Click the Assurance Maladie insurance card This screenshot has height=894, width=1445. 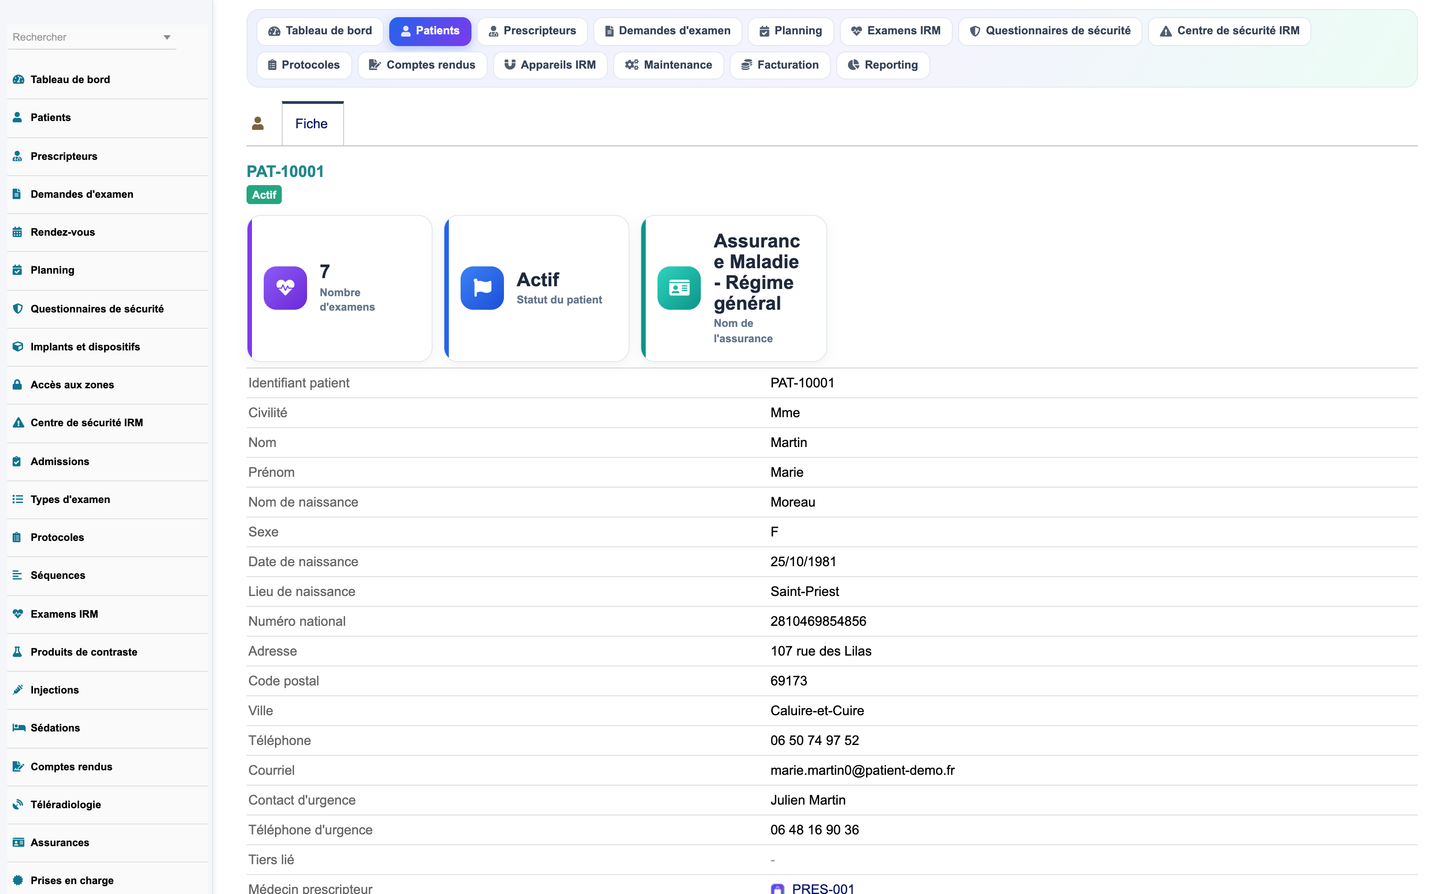click(x=734, y=288)
